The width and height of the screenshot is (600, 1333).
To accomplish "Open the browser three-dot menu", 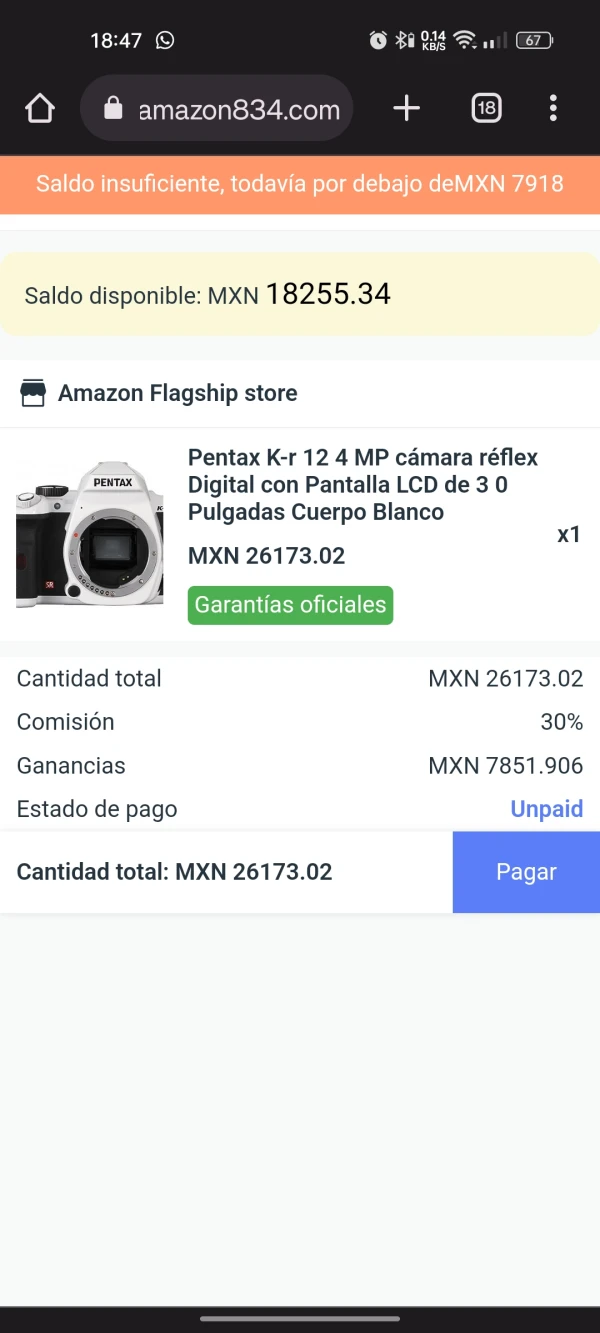I will [x=553, y=108].
